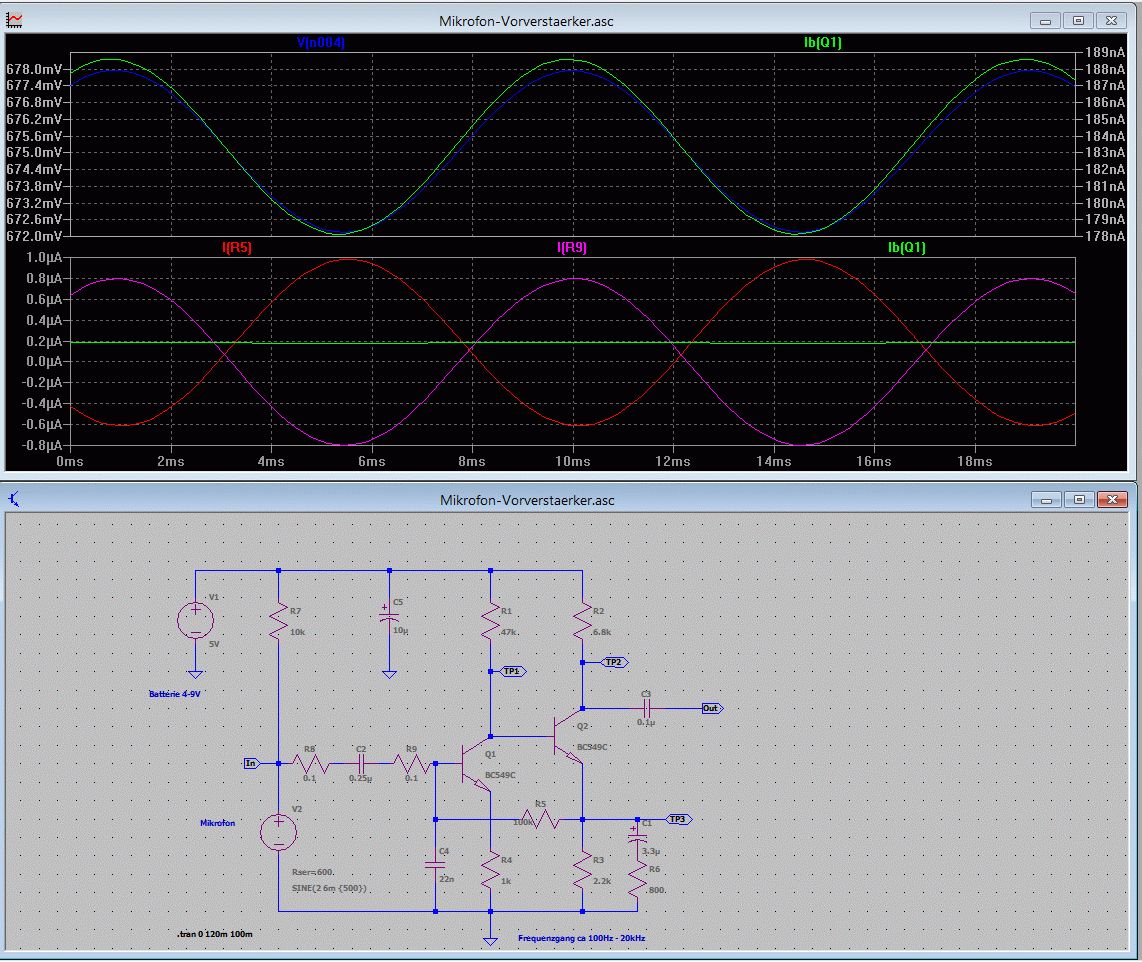Click resistor R5 feedback component
The height and width of the screenshot is (962, 1142).
click(541, 819)
